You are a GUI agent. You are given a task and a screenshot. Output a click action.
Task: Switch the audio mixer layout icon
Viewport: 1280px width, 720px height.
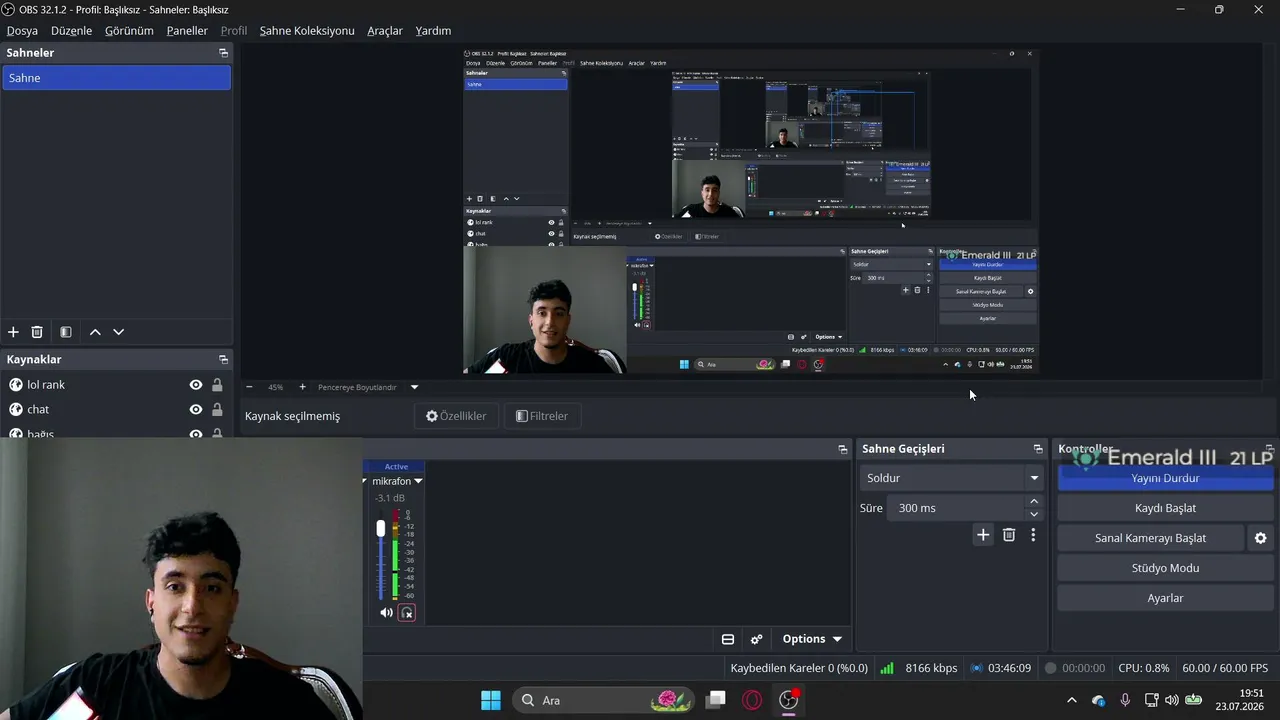tap(728, 639)
